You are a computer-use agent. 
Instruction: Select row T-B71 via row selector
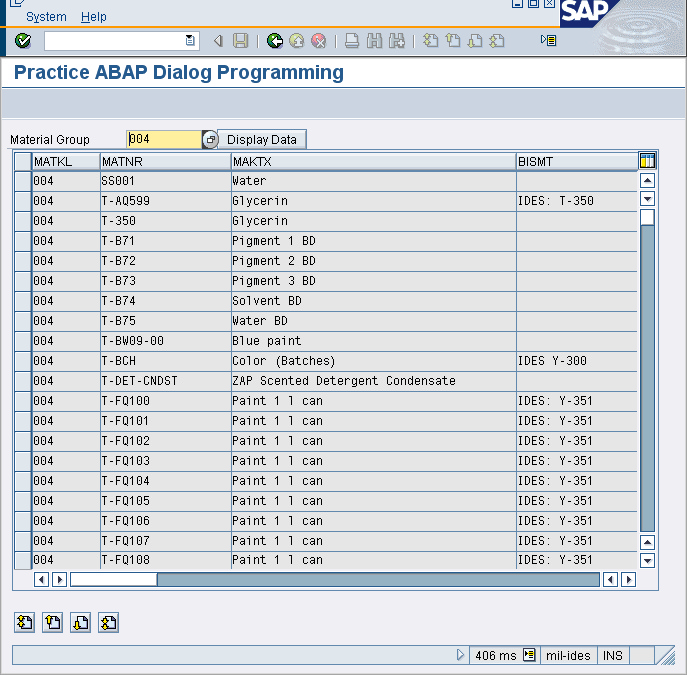point(23,241)
